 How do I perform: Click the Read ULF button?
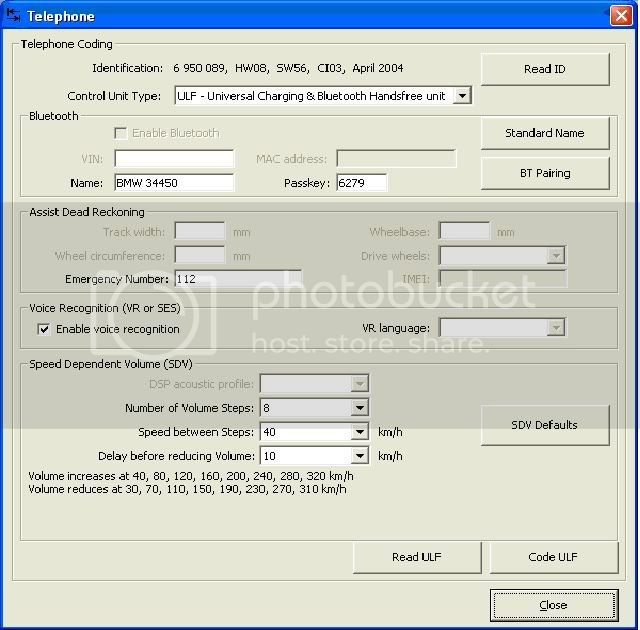pyautogui.click(x=417, y=557)
